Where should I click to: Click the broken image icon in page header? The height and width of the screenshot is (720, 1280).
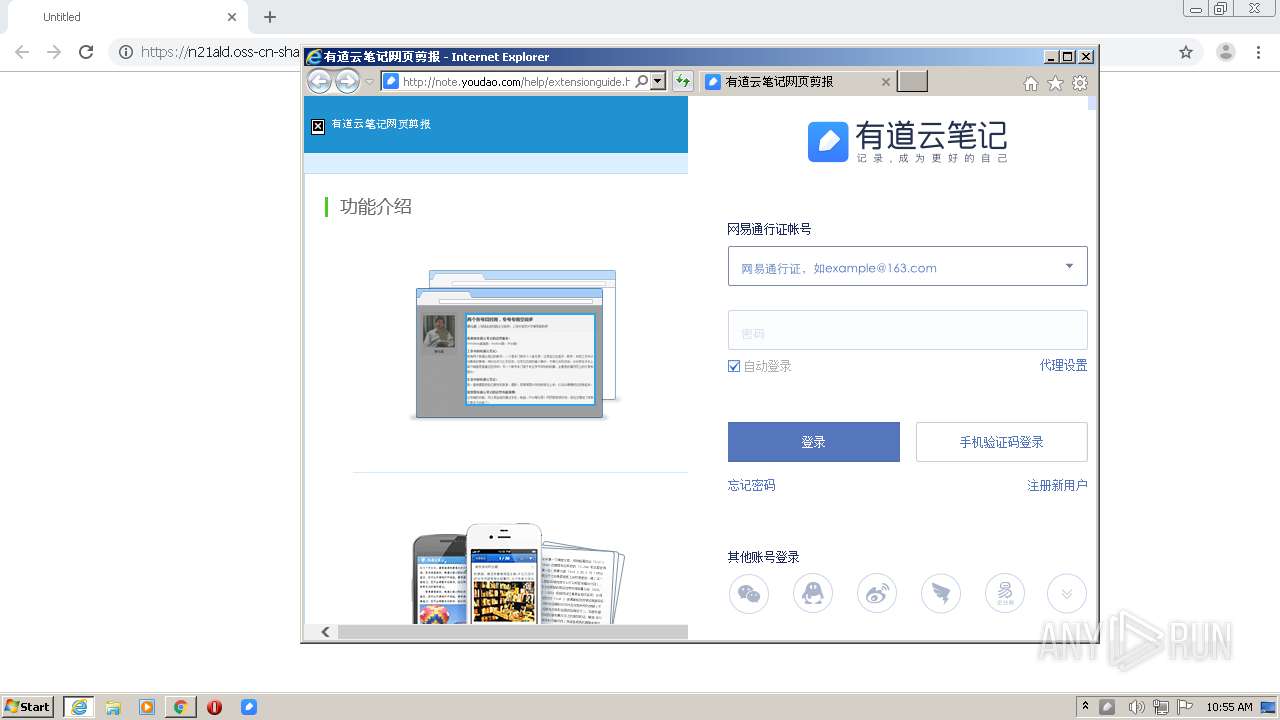pos(318,126)
